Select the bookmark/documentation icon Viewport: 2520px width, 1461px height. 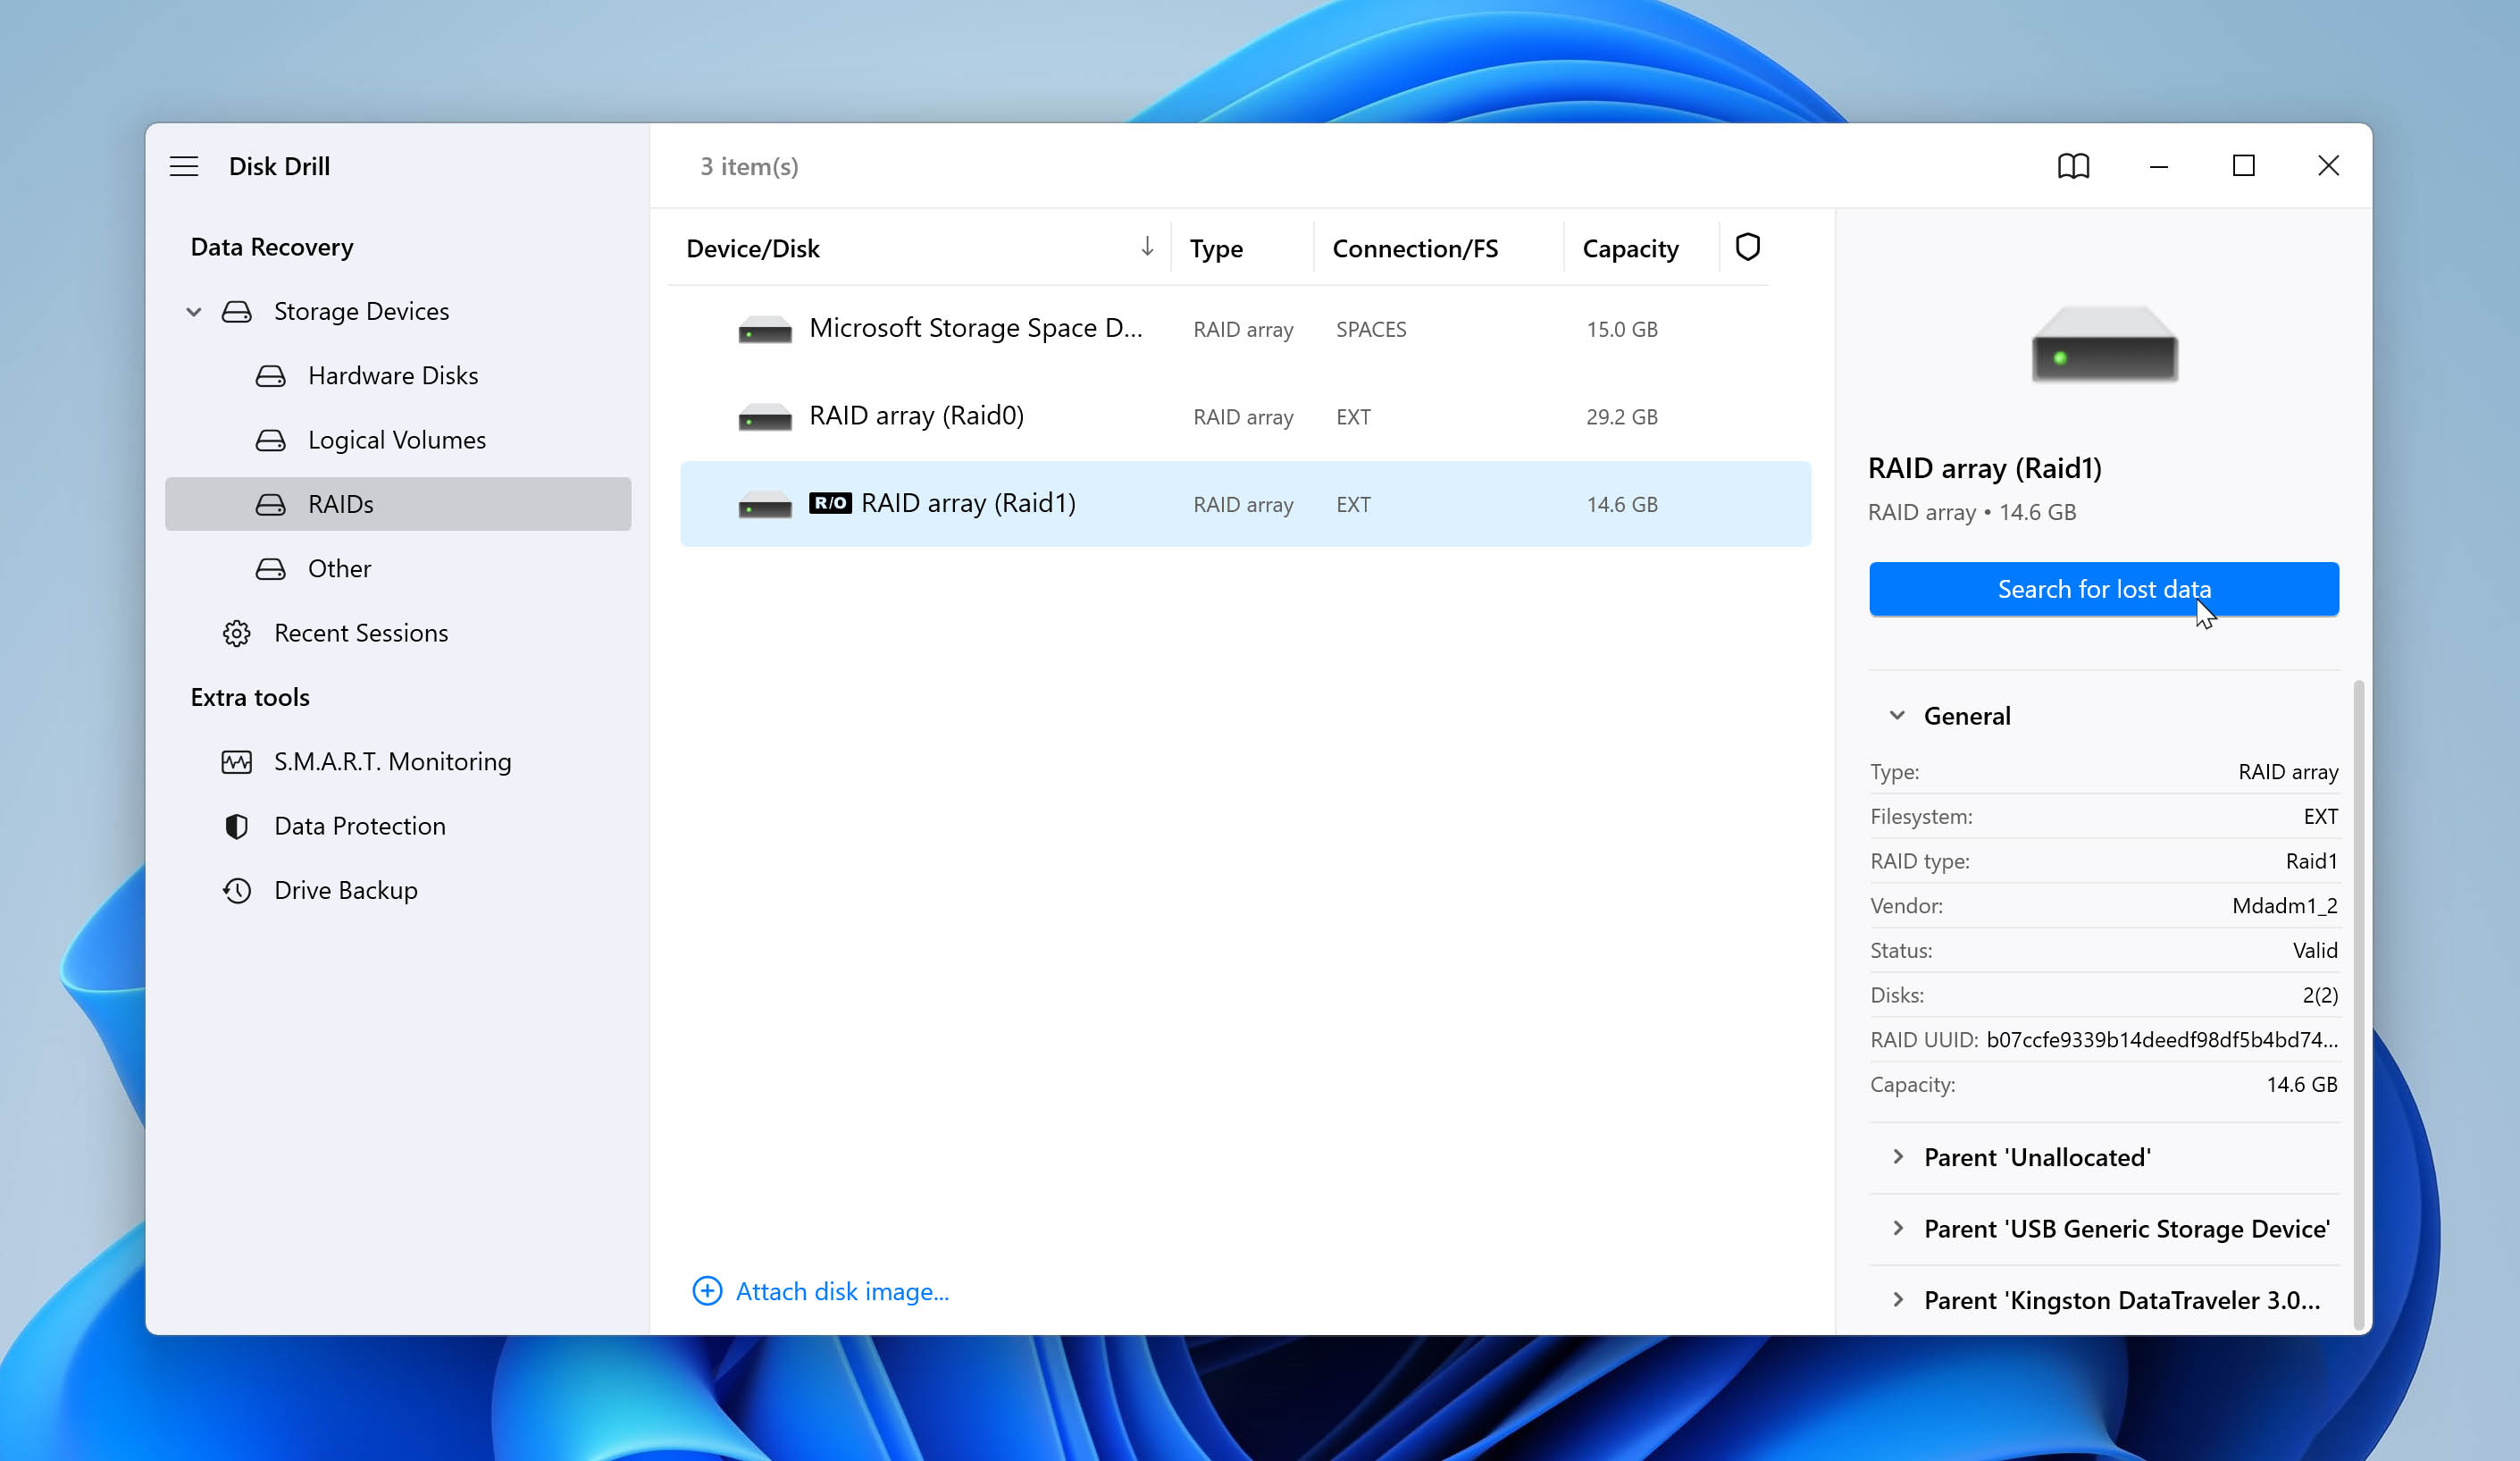click(x=2073, y=165)
